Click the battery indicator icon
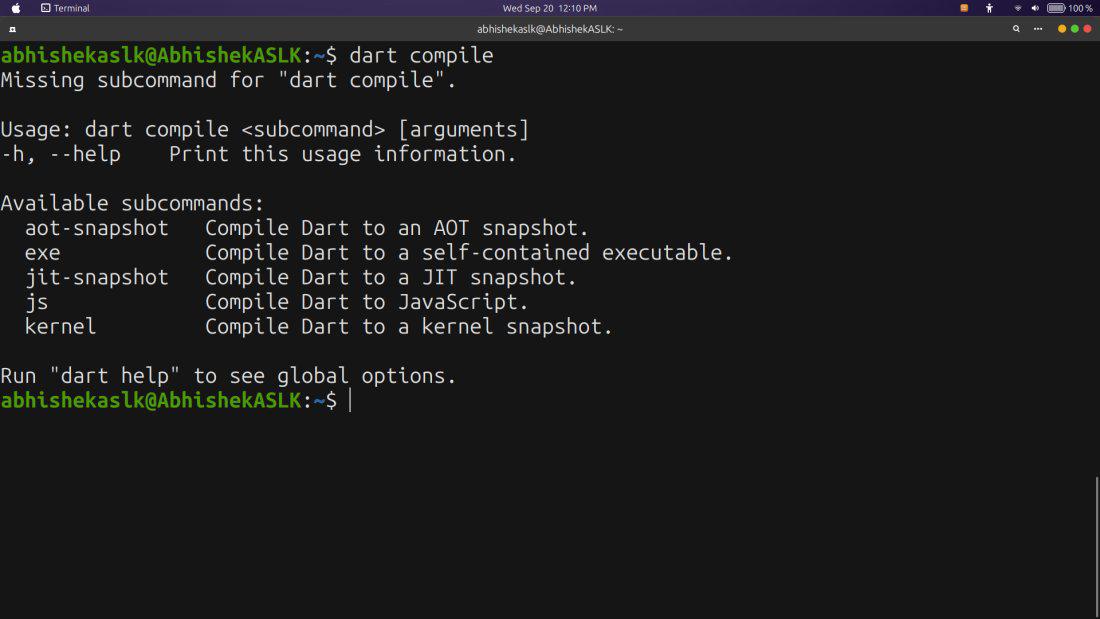The image size is (1100, 619). 1056,8
